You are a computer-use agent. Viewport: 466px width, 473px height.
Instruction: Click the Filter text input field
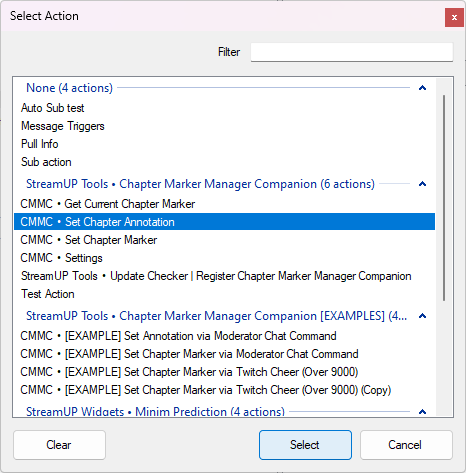tap(352, 52)
